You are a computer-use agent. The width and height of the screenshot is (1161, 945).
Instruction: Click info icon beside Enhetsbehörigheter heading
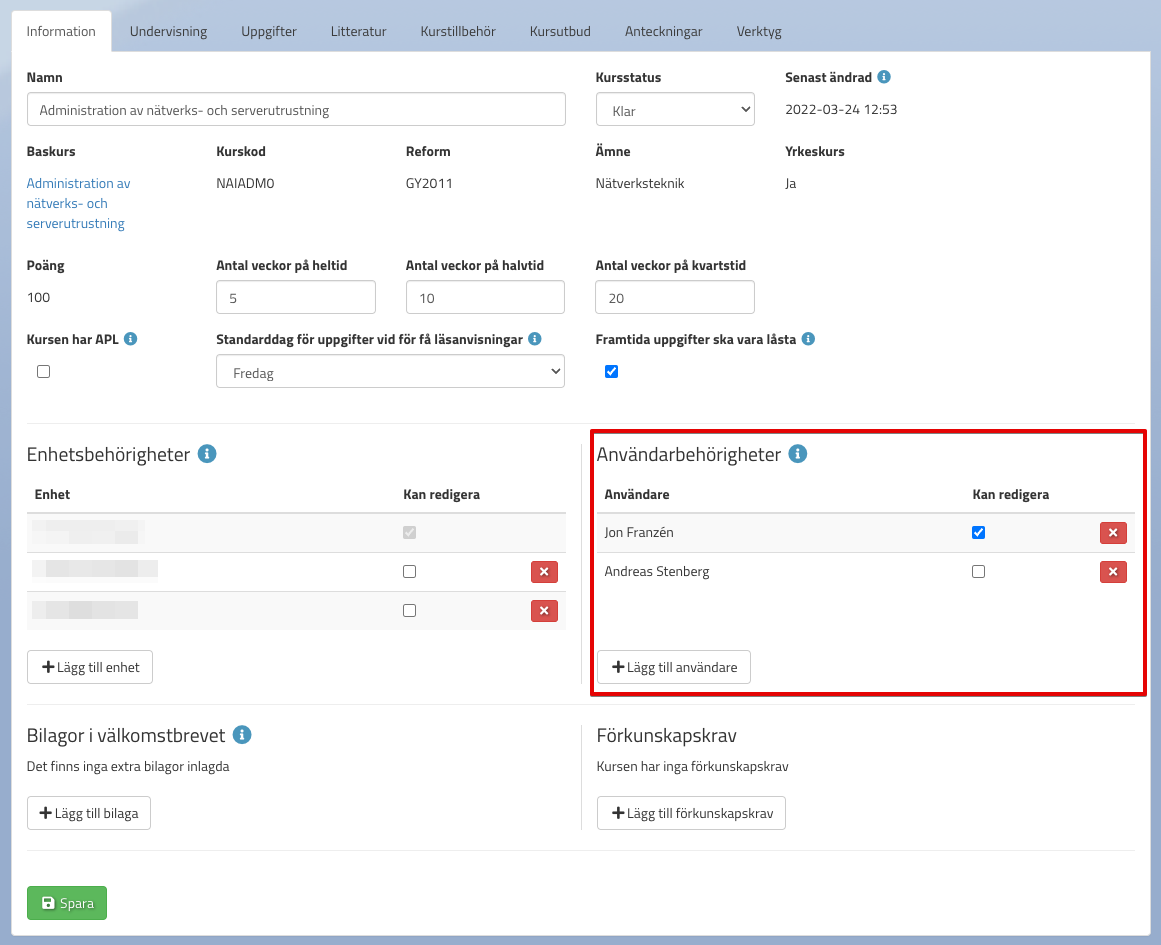point(207,454)
